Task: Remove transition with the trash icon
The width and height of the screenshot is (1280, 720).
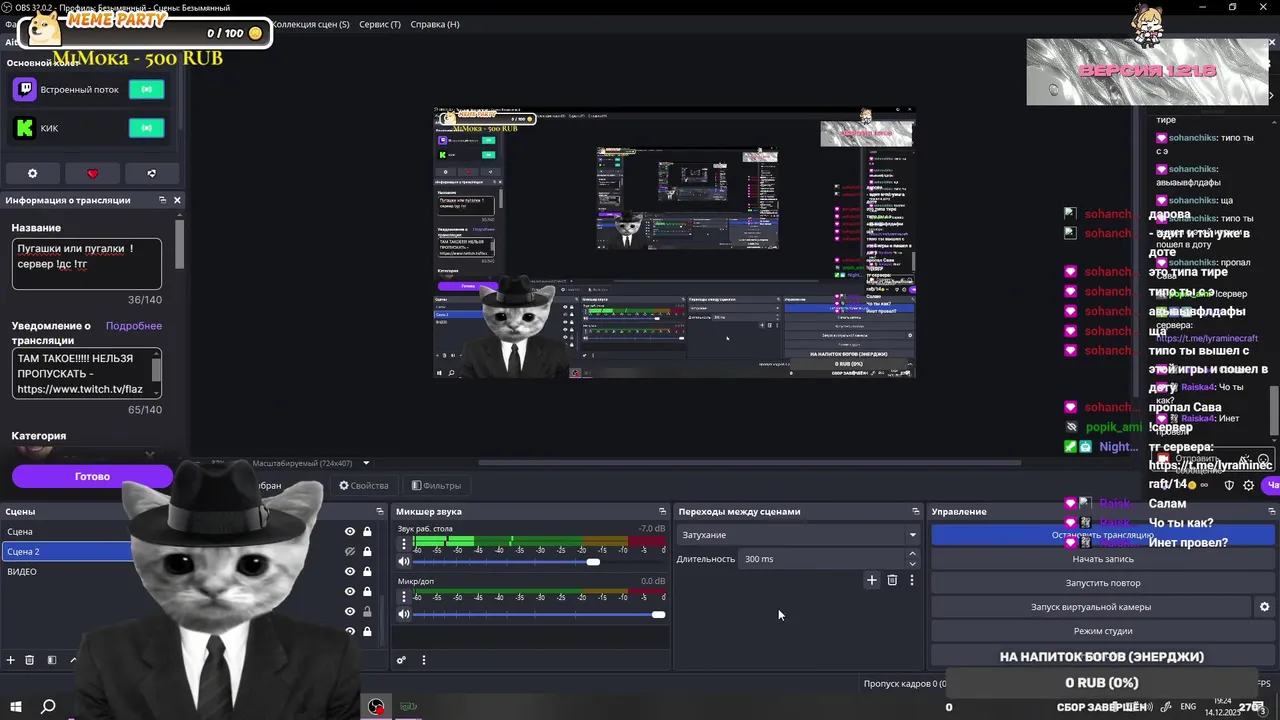Action: (892, 580)
